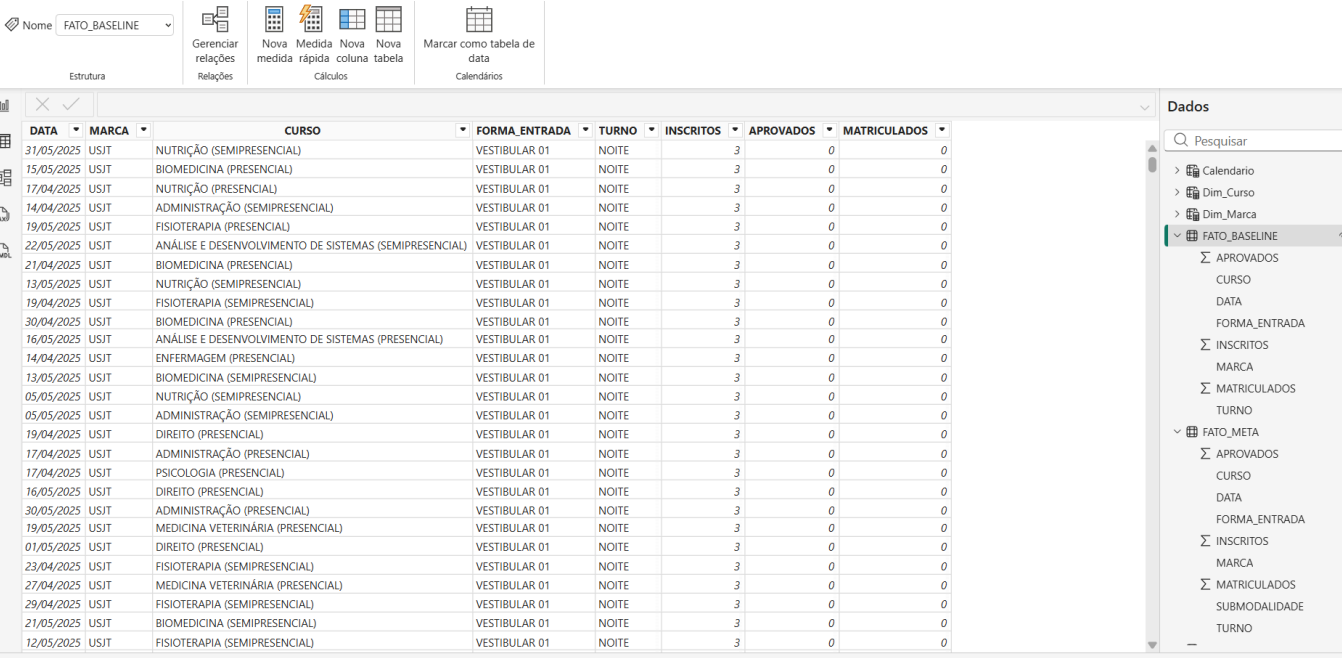
Task: Click Marcar como tabela de data
Action: [479, 35]
